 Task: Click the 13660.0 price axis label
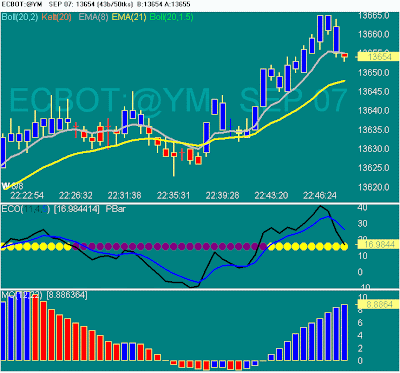pos(374,34)
